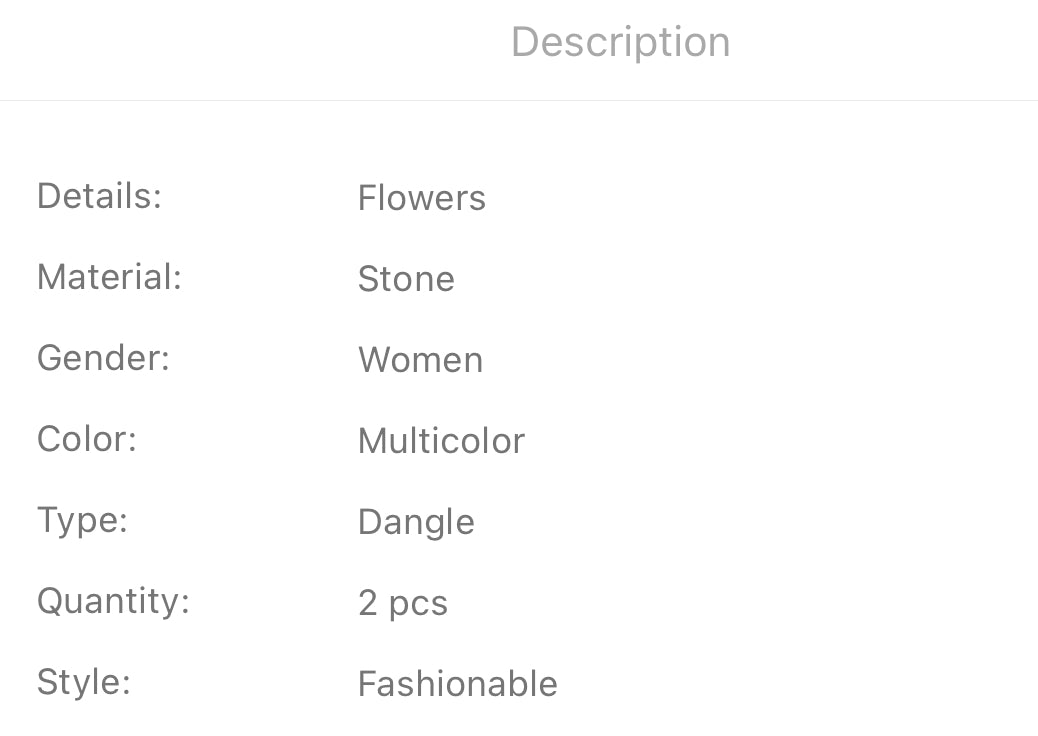This screenshot has width=1038, height=736.
Task: Select the Women gender value
Action: pyautogui.click(x=420, y=360)
